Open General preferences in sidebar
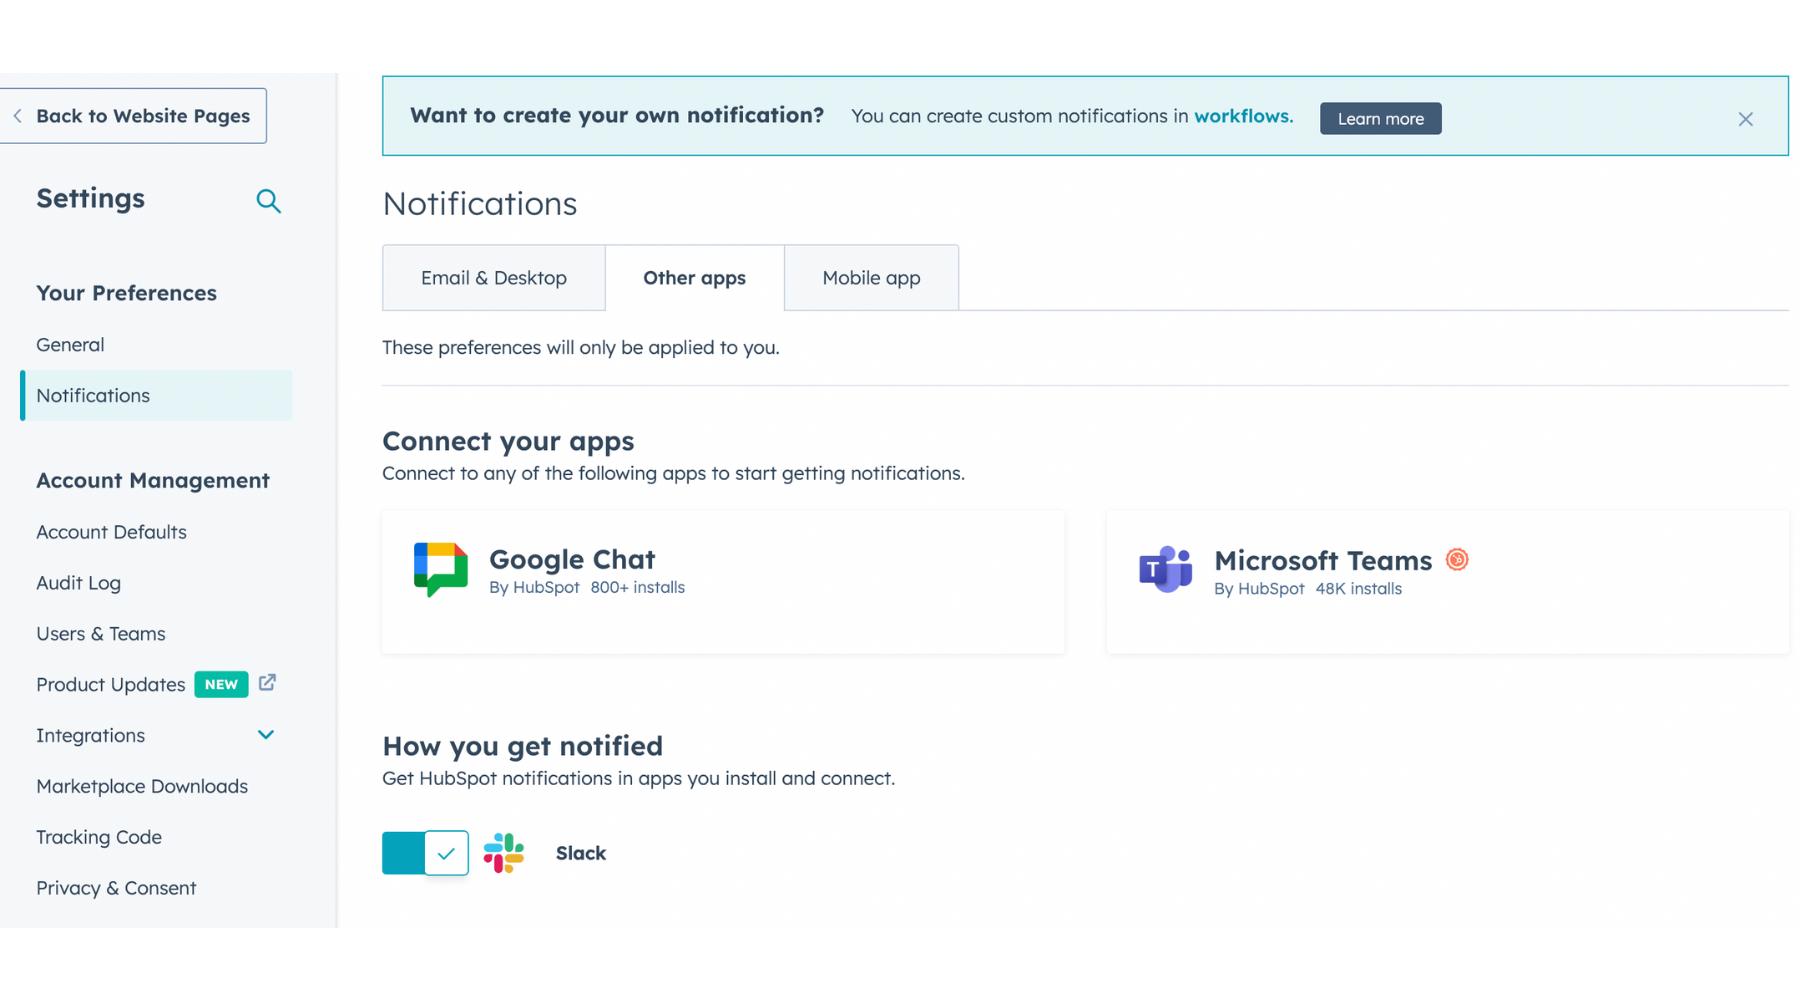 pos(70,345)
